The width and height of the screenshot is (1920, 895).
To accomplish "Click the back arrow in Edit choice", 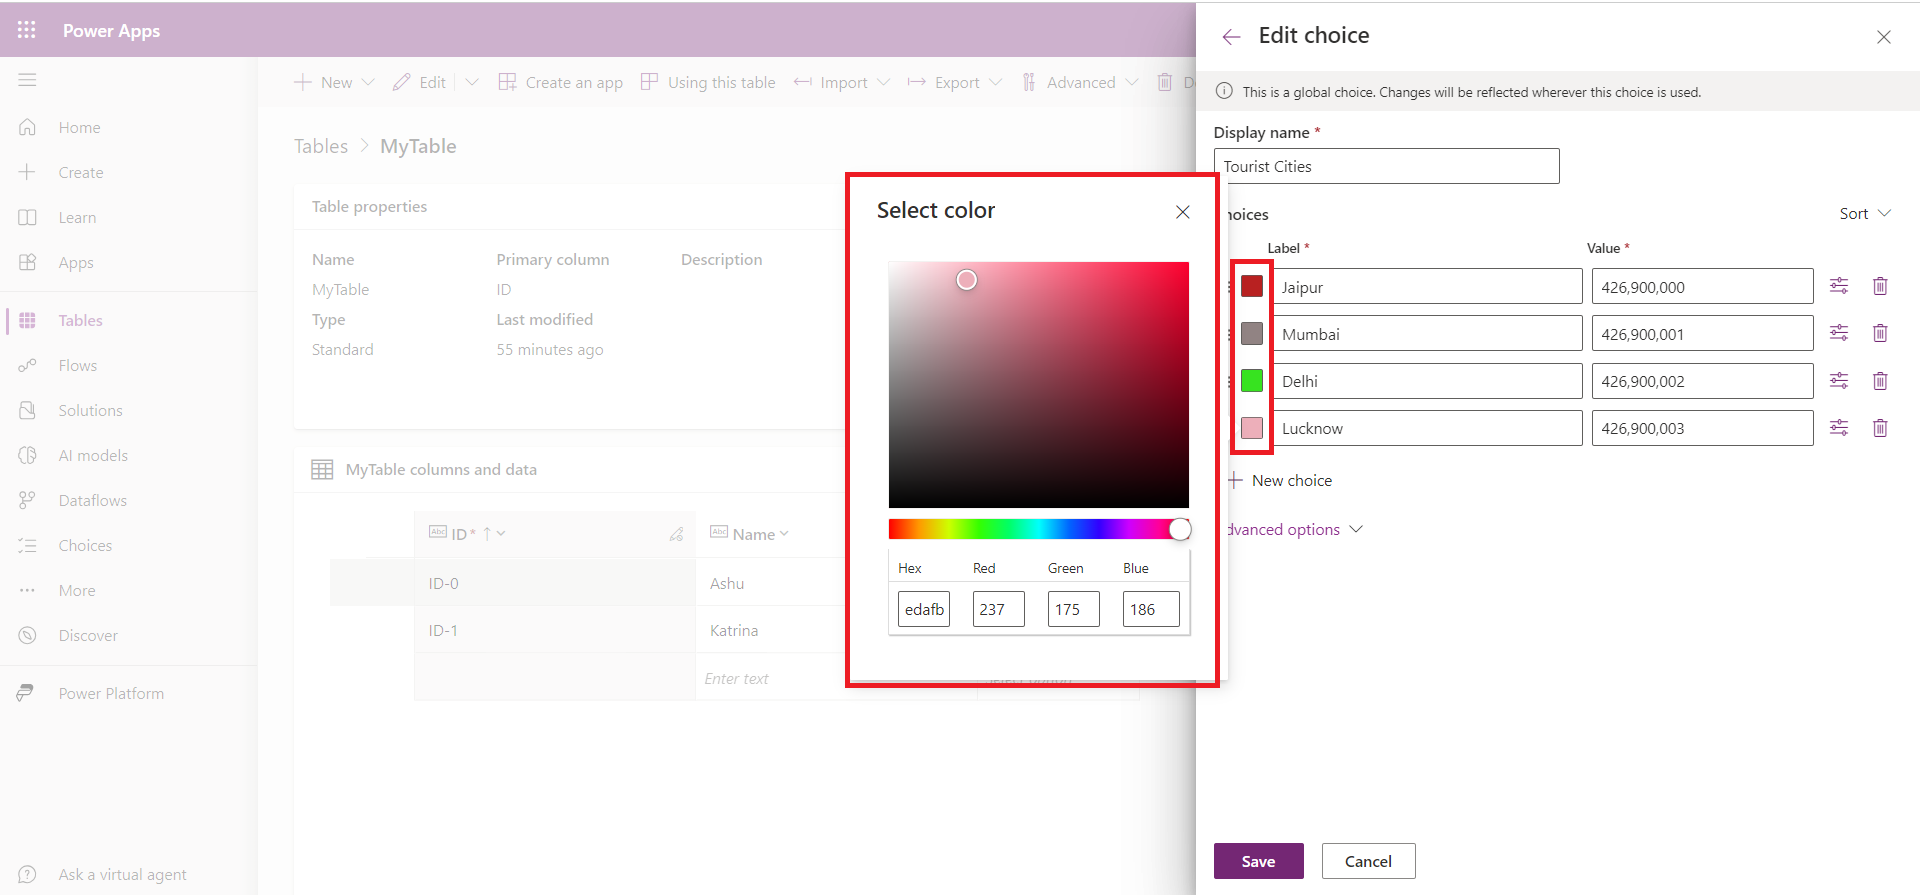I will pos(1231,37).
